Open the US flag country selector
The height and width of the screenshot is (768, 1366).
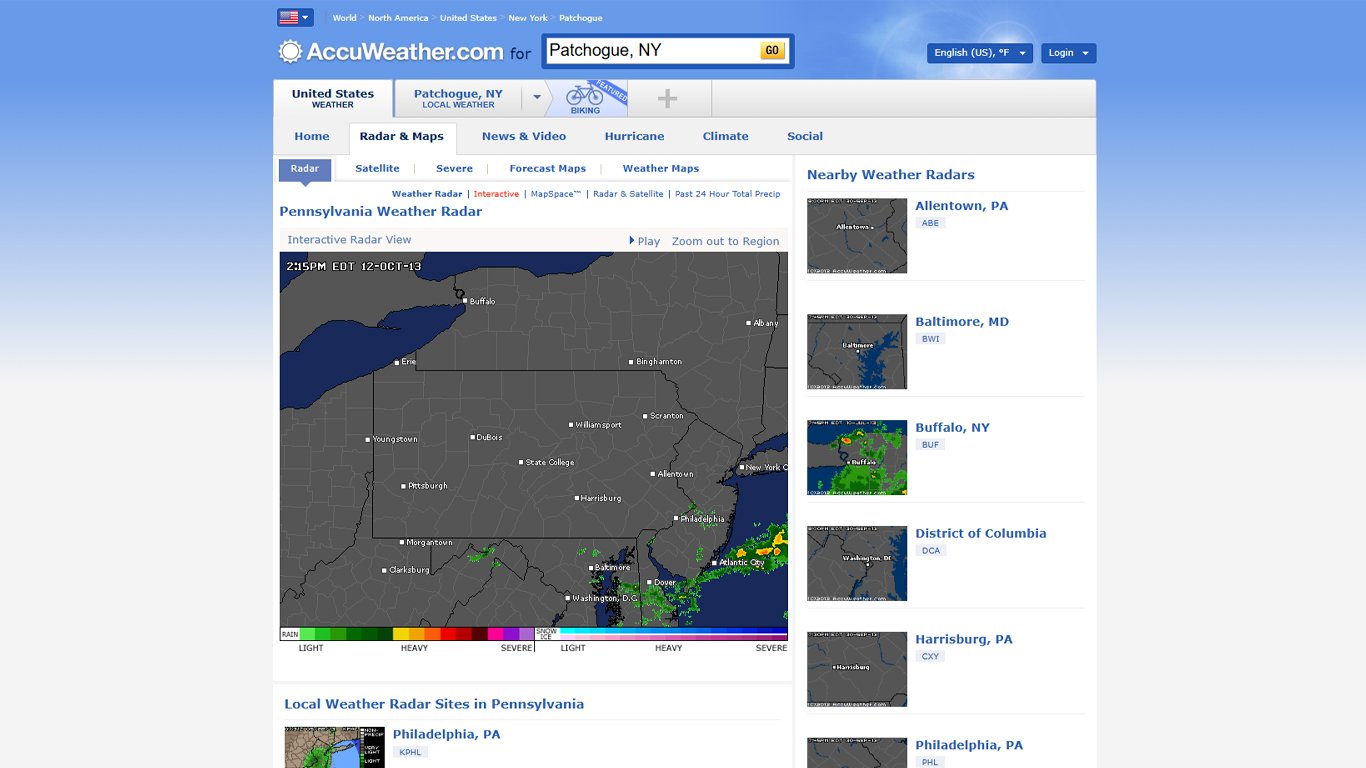coord(295,17)
